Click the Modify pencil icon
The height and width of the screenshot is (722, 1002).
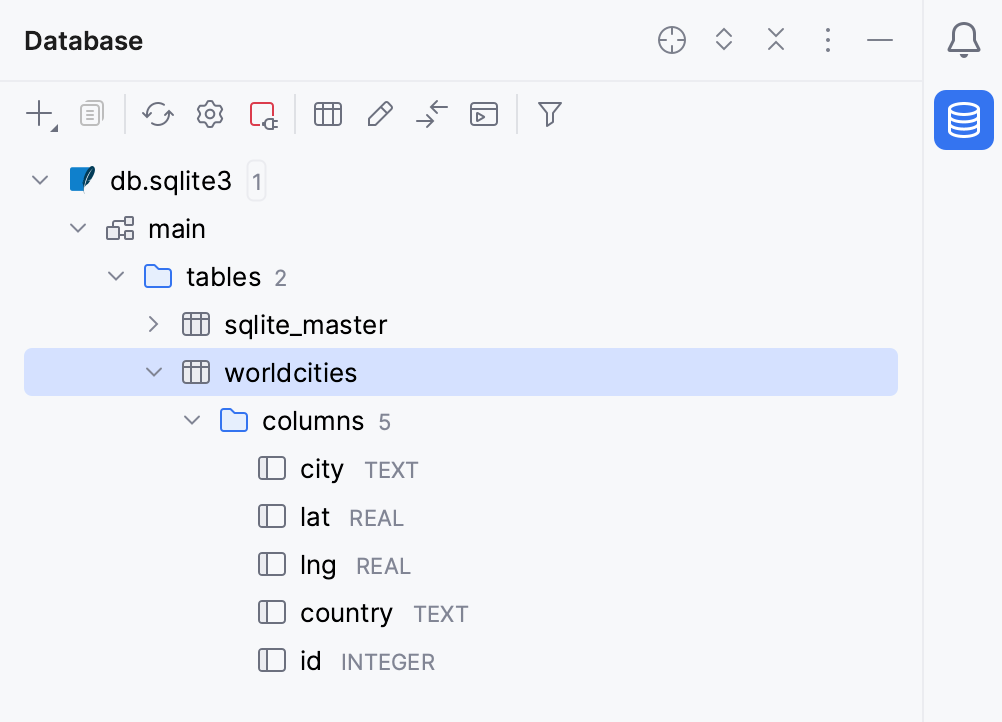click(379, 114)
